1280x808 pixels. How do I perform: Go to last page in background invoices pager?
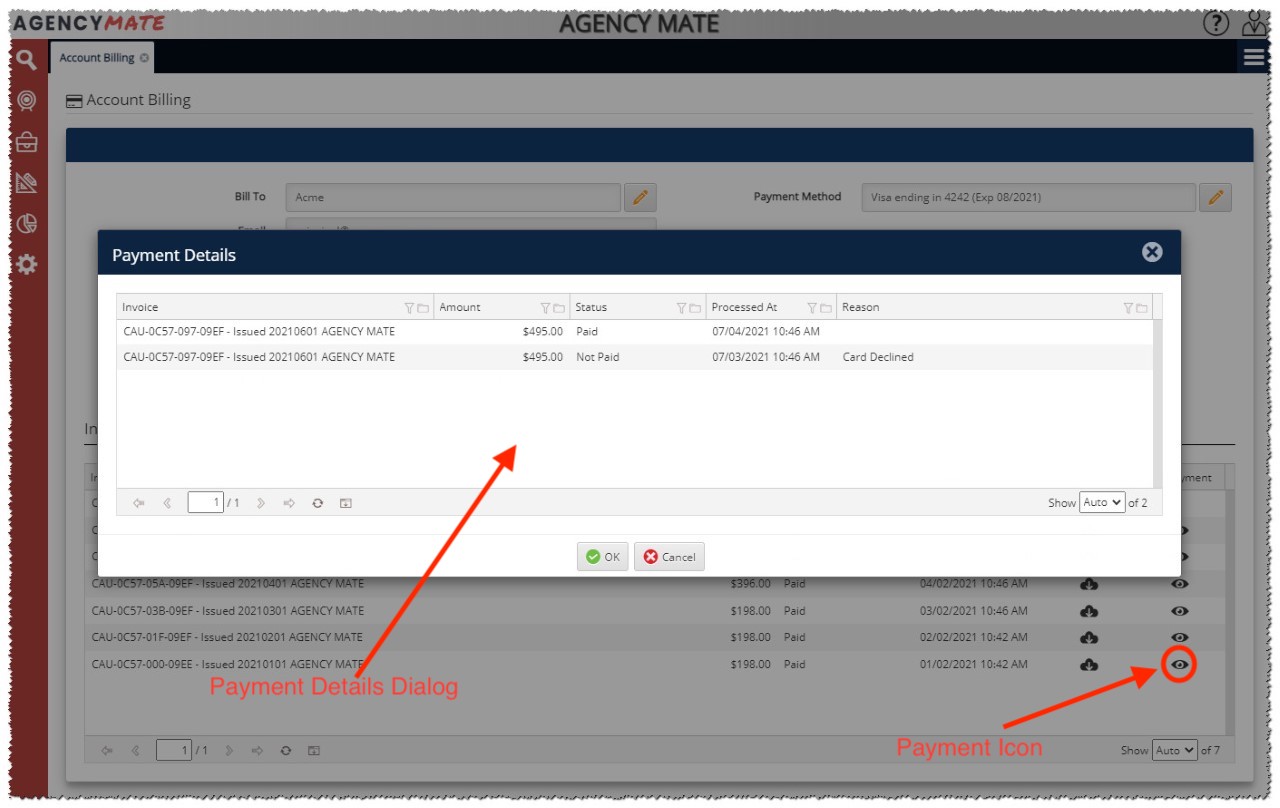[258, 750]
